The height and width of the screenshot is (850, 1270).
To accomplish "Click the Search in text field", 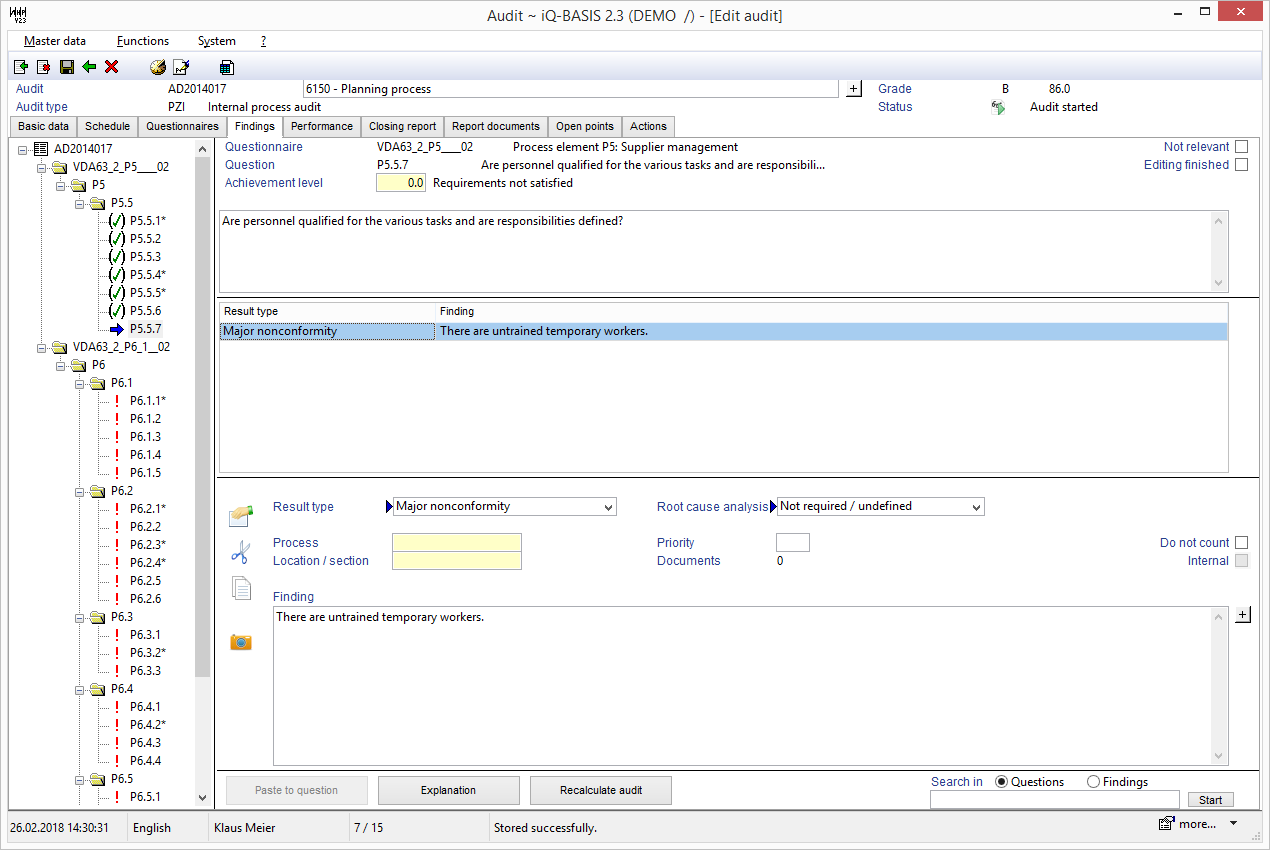I will click(1055, 800).
